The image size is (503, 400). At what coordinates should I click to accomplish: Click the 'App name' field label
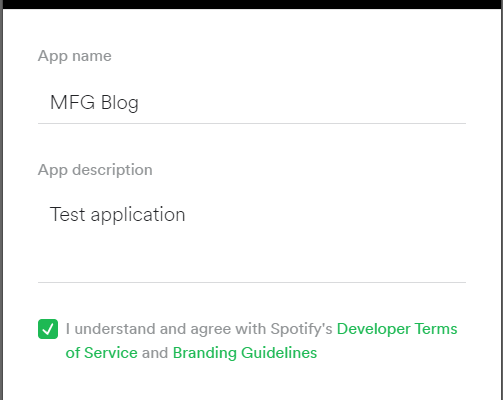(75, 56)
